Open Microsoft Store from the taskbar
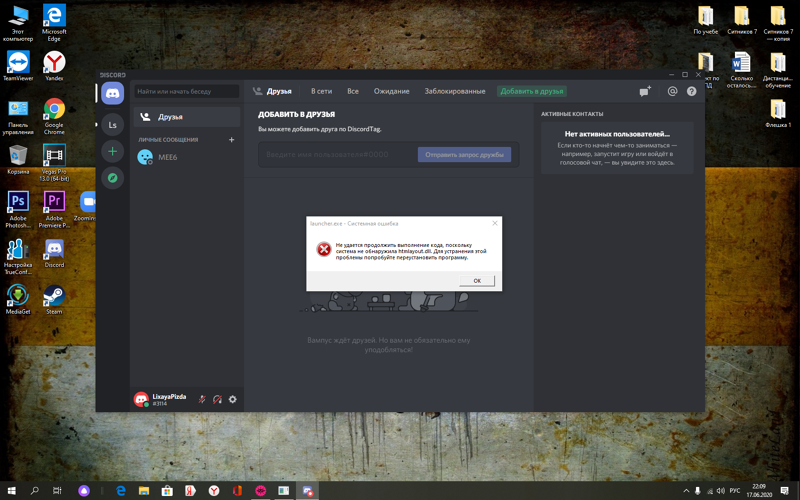 tap(167, 491)
